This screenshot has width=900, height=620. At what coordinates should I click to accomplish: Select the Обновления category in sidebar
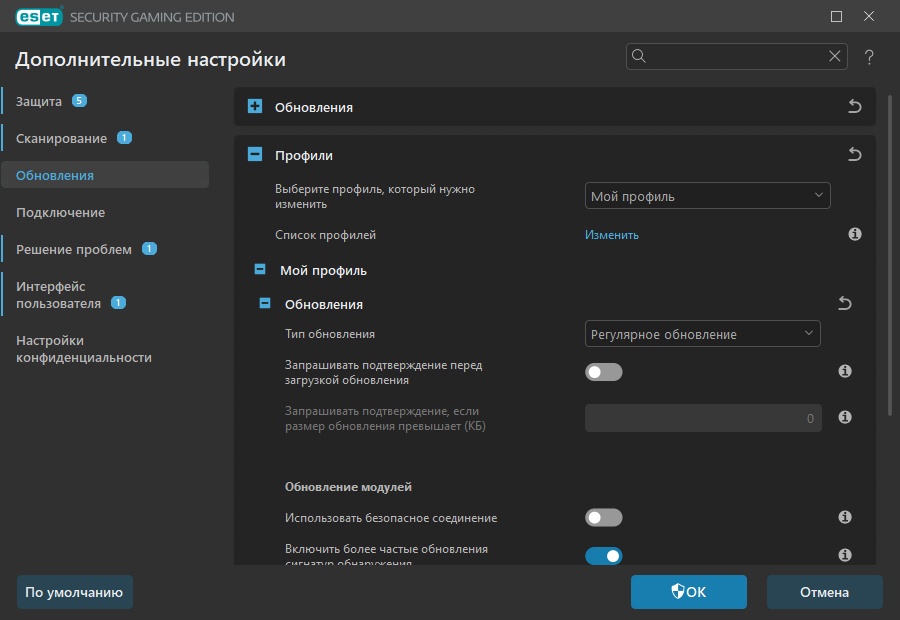tap(105, 175)
